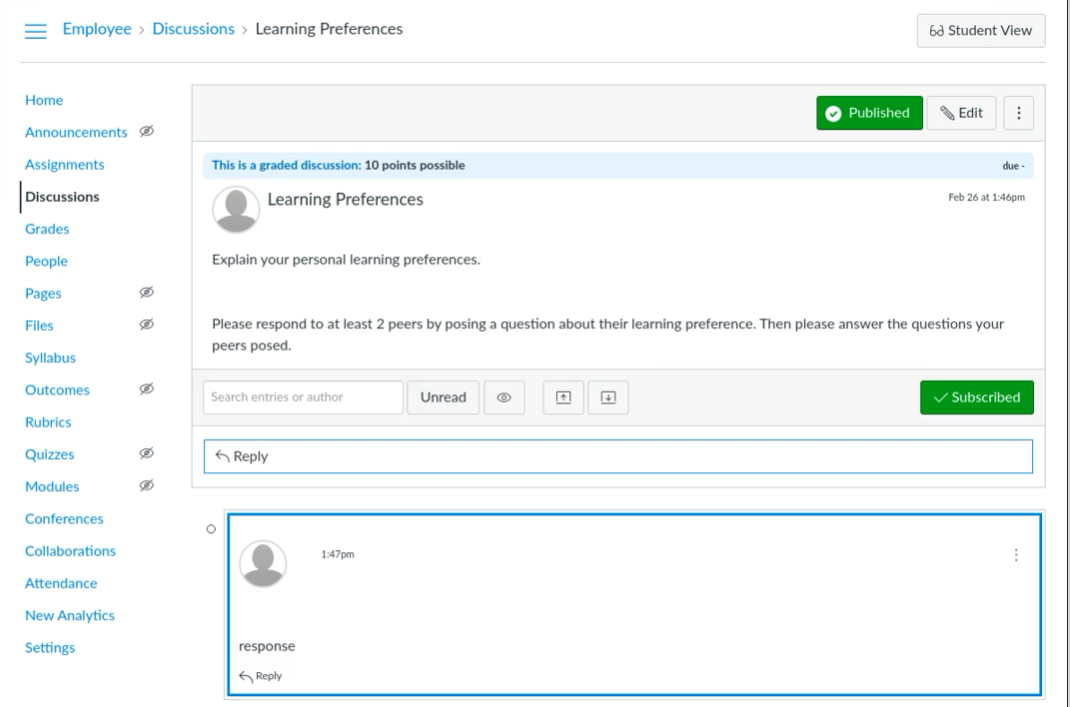The height and width of the screenshot is (707, 1070).
Task: Open the response entry options menu
Action: pos(1016,555)
